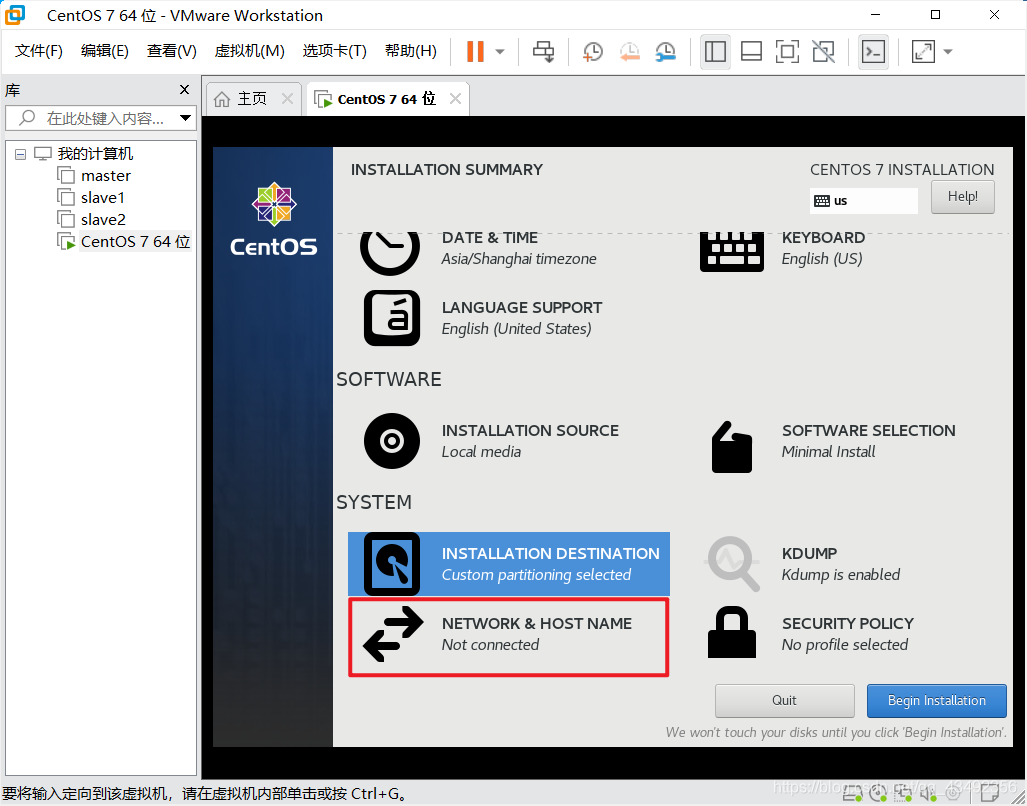
Task: Click the stretch guest display icon
Action: click(x=923, y=51)
